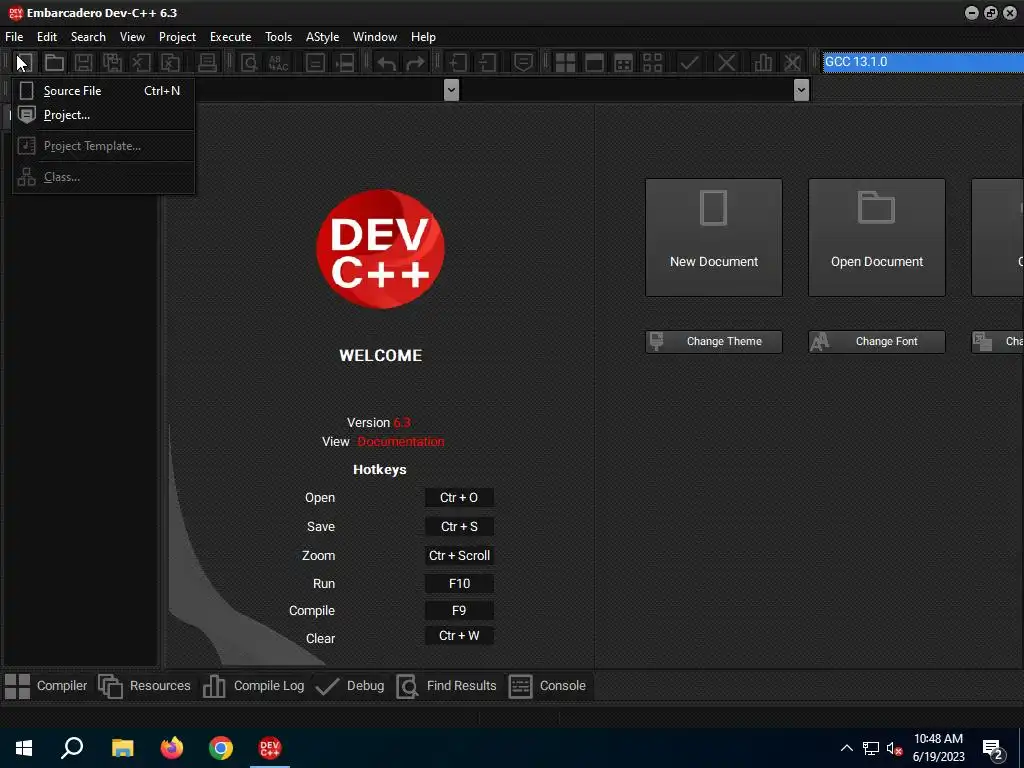1024x768 pixels.
Task: Open the Edit menu
Action: tap(47, 37)
